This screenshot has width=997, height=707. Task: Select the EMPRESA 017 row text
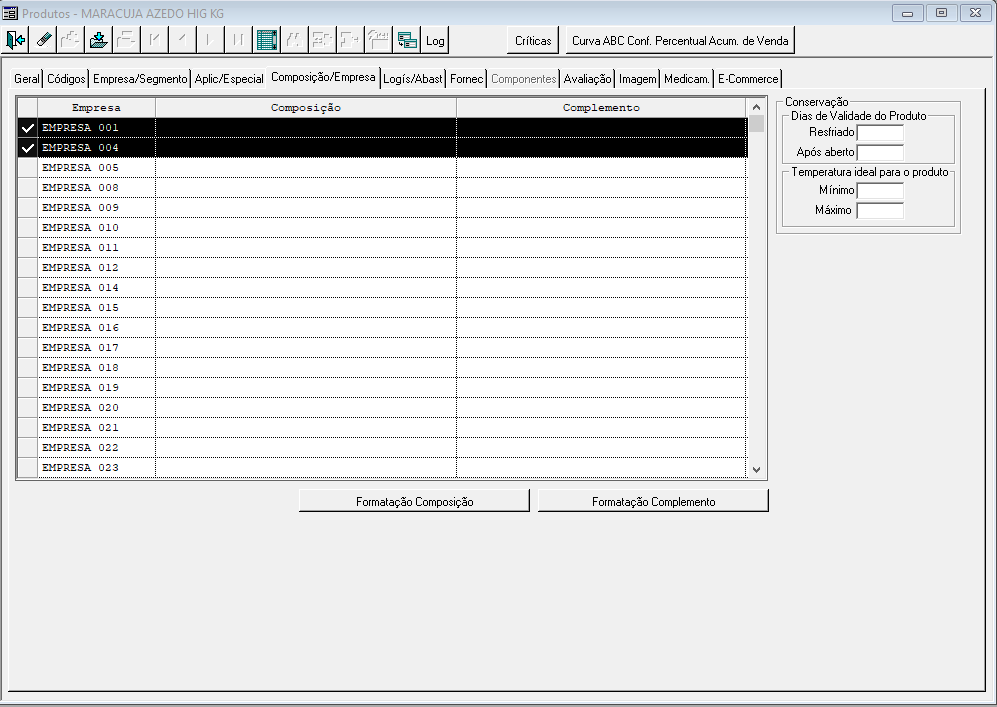(x=80, y=348)
